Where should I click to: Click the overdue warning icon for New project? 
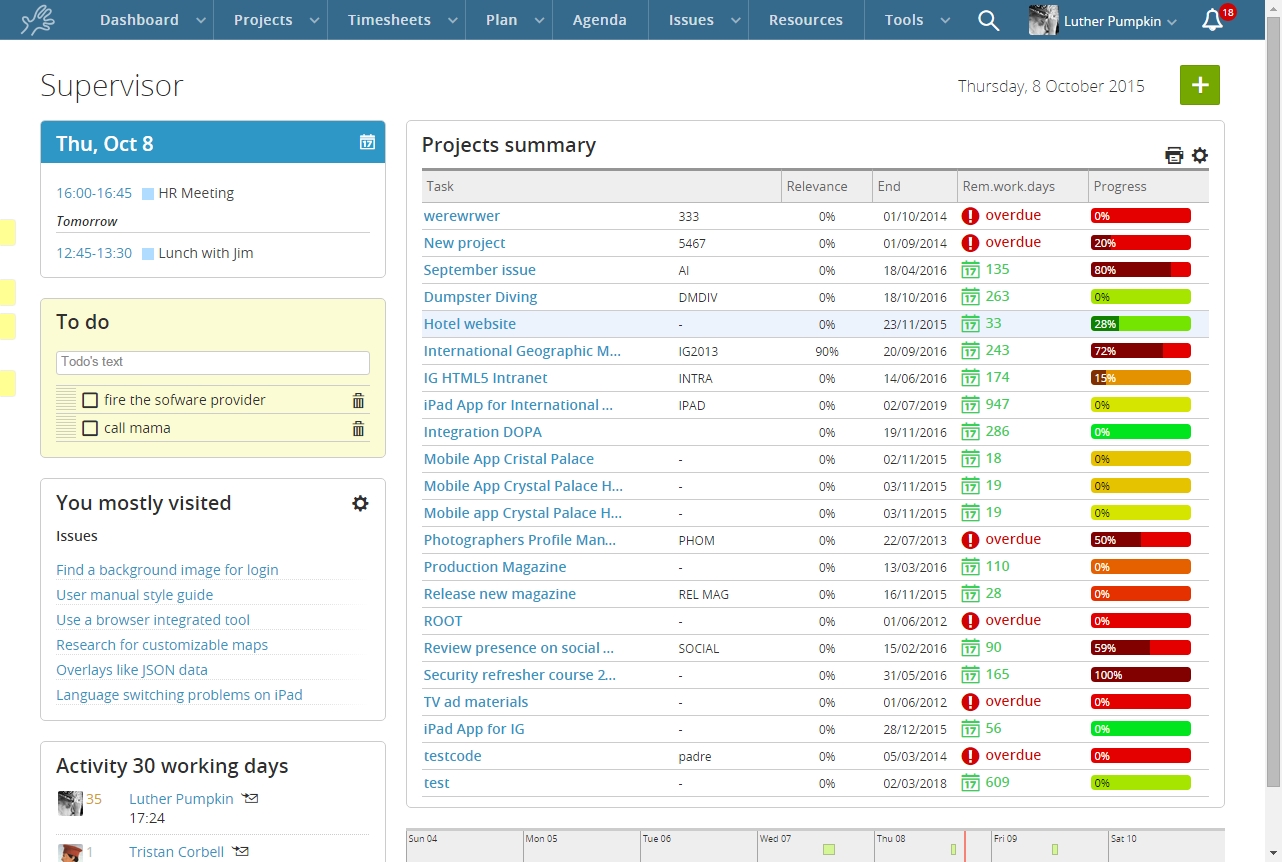tap(969, 242)
